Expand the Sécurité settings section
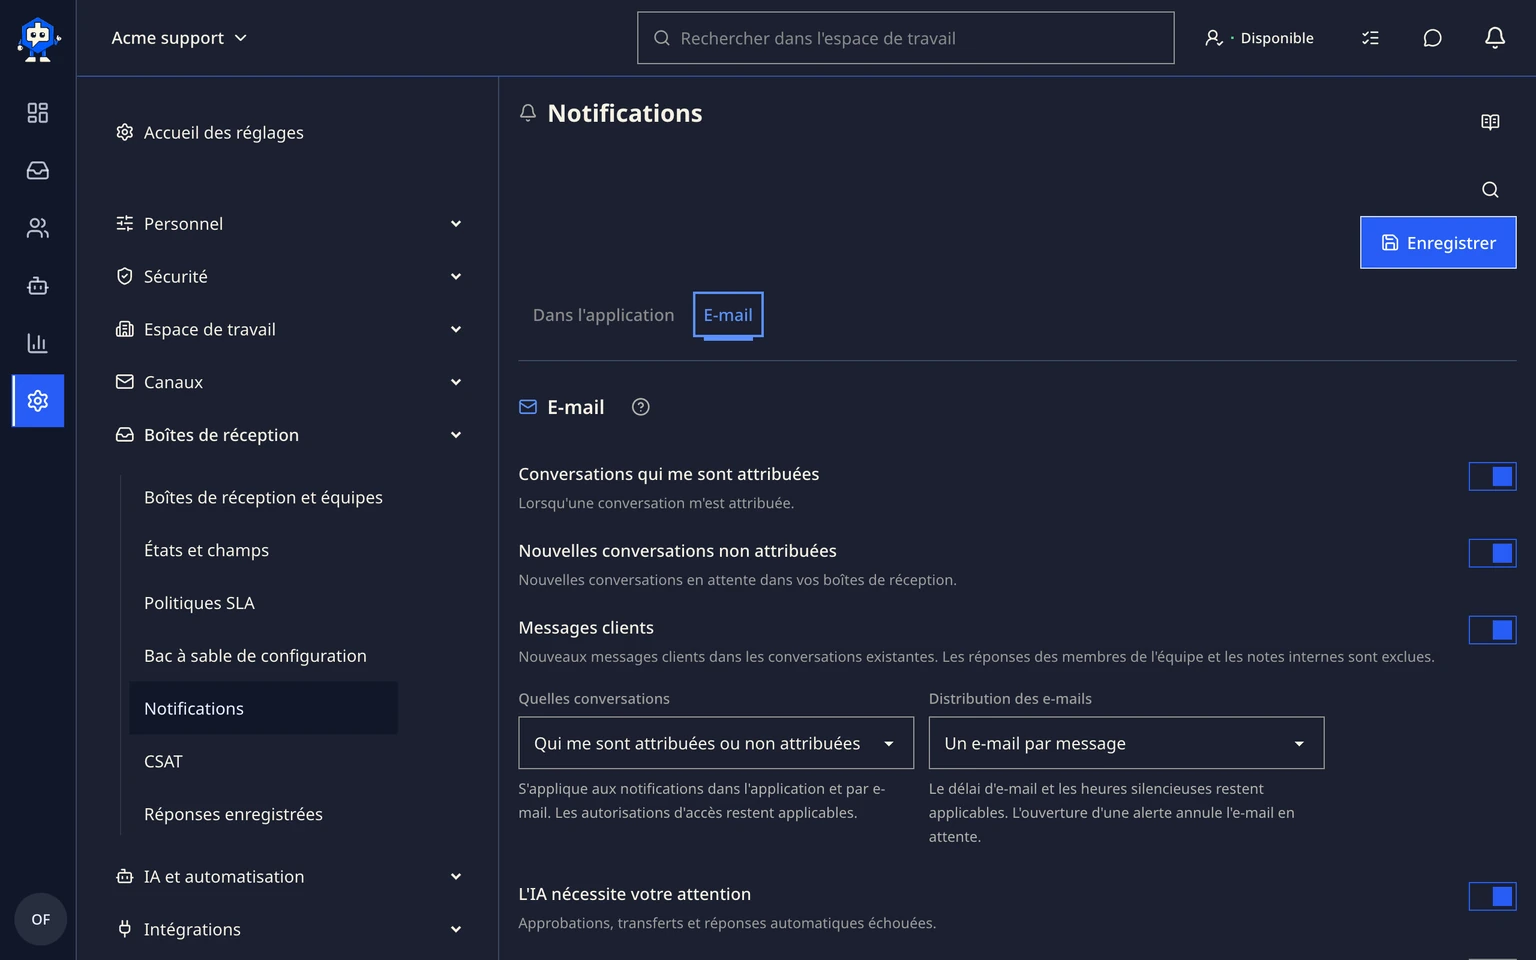The image size is (1536, 960). point(289,277)
